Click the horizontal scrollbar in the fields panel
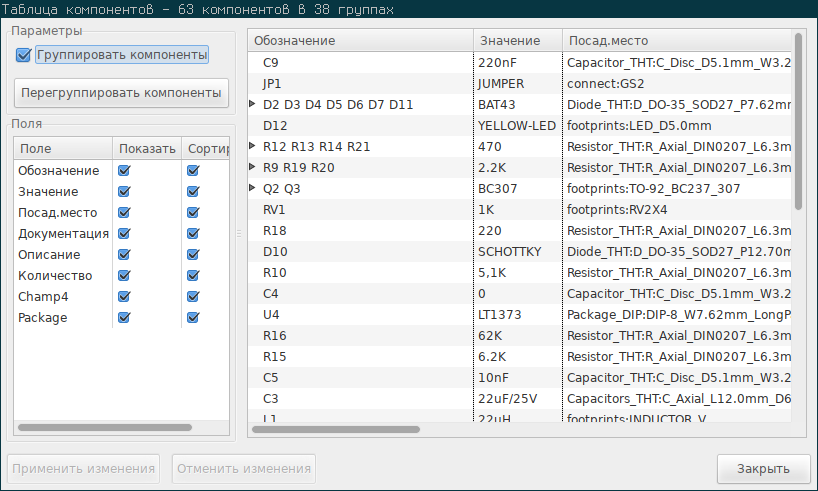818x491 pixels. click(105, 427)
